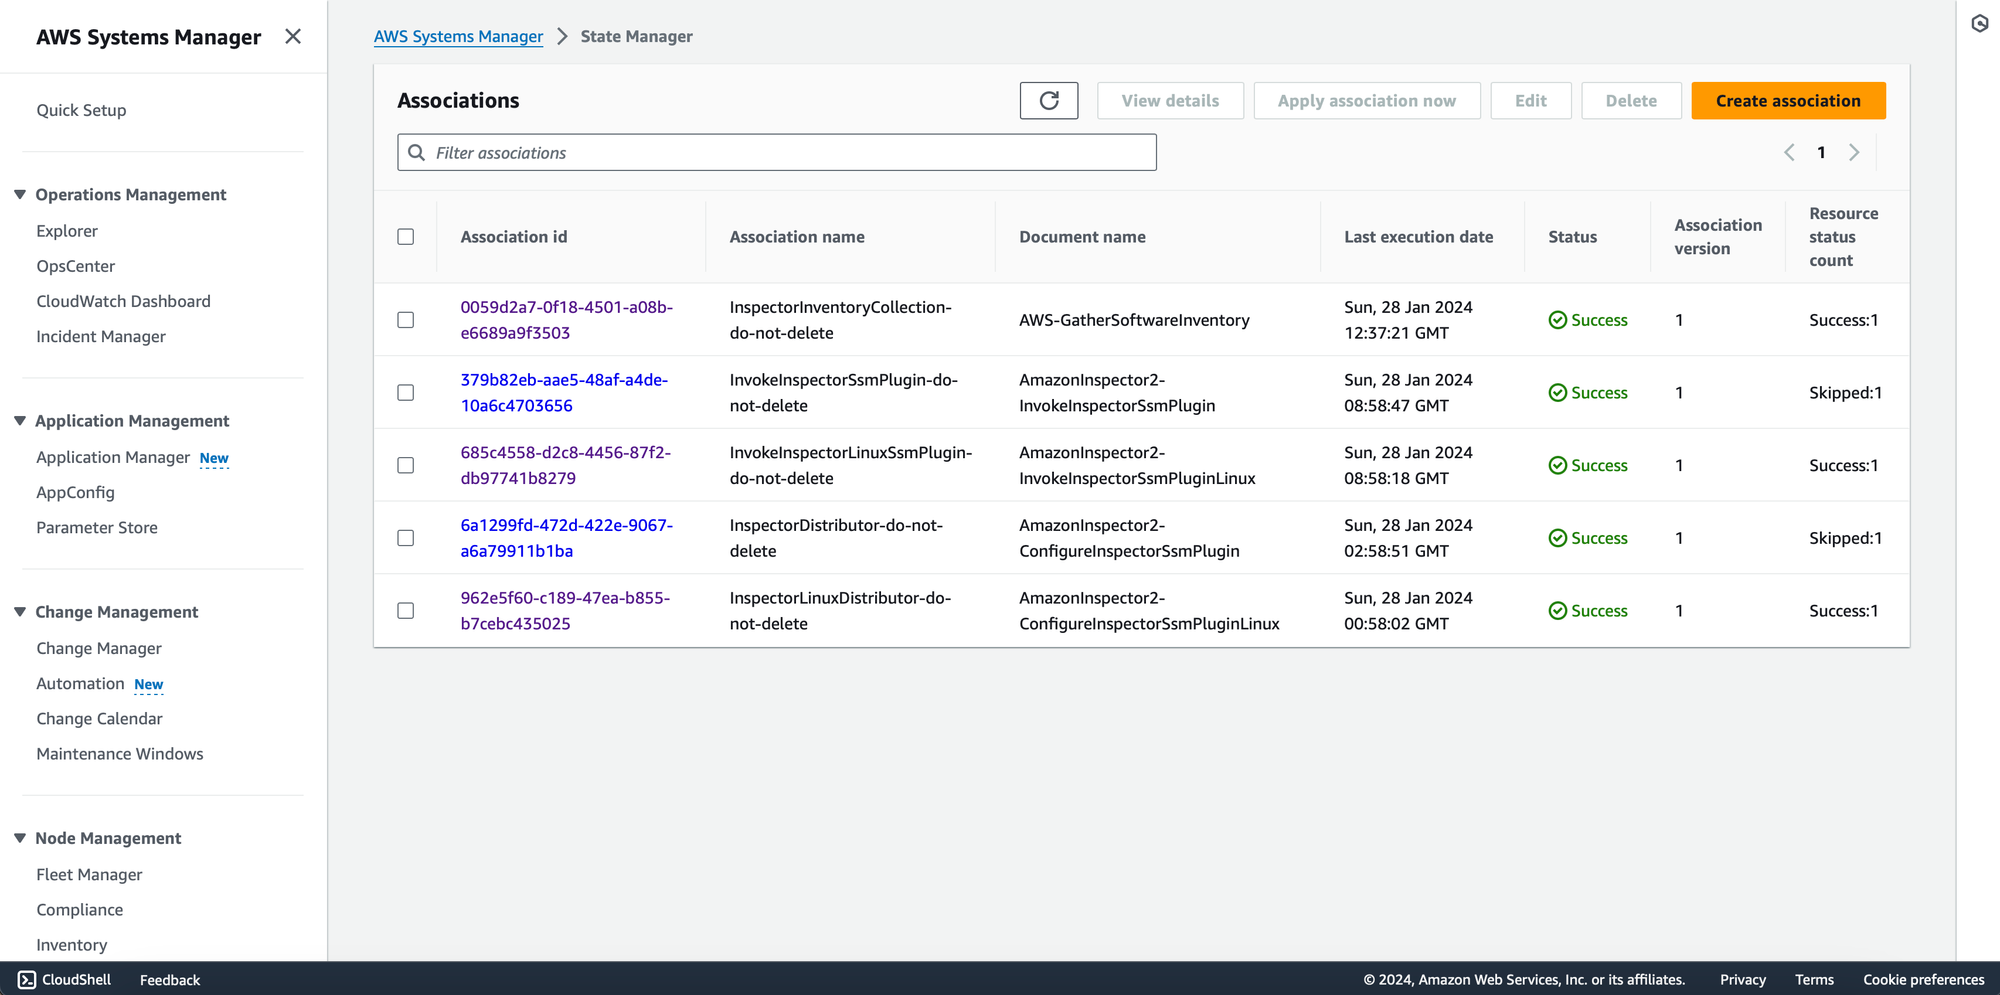Open Fleet Manager in the sidebar

pyautogui.click(x=89, y=874)
